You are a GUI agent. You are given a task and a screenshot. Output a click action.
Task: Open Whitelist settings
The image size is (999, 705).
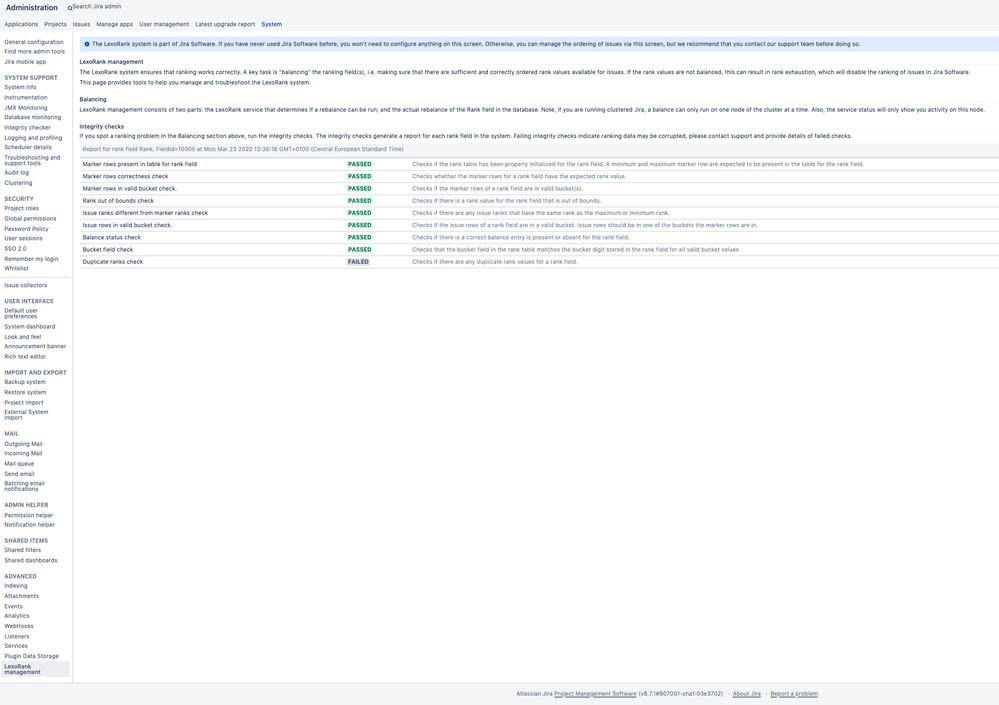[16, 268]
